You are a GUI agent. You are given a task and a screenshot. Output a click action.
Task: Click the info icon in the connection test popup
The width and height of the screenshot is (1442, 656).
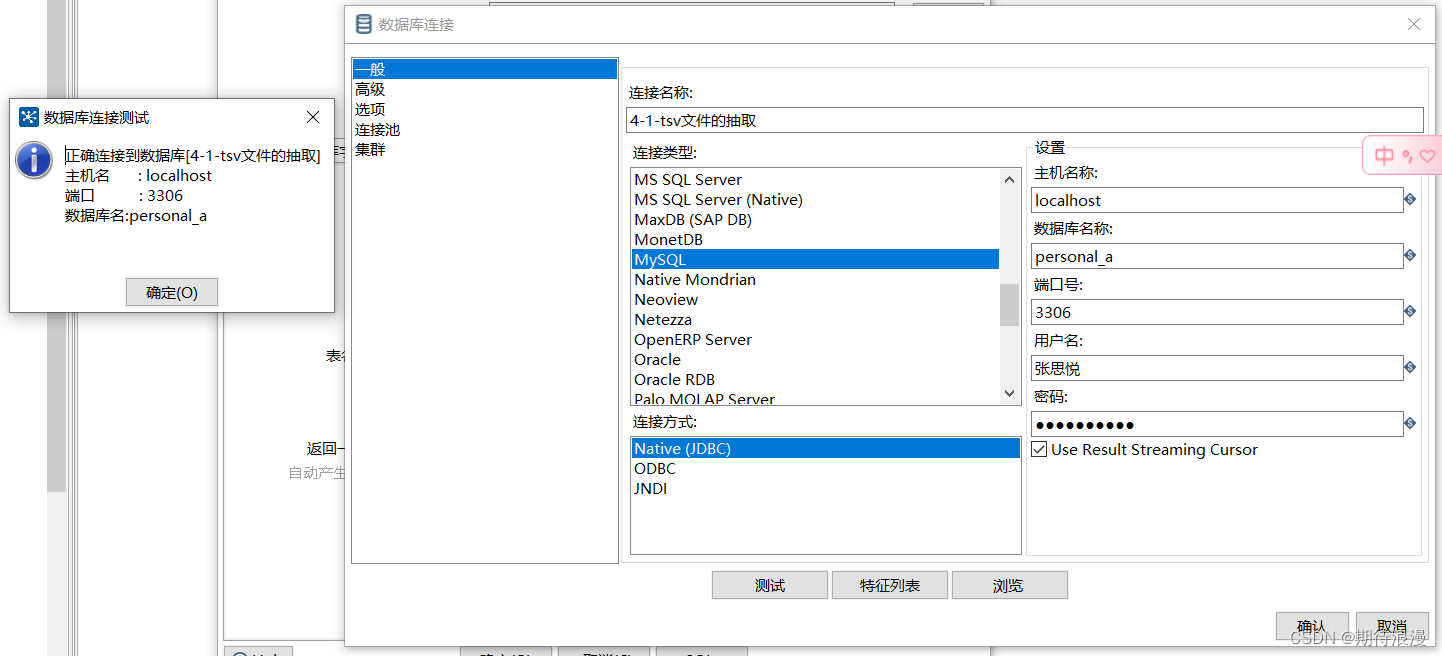pos(33,160)
